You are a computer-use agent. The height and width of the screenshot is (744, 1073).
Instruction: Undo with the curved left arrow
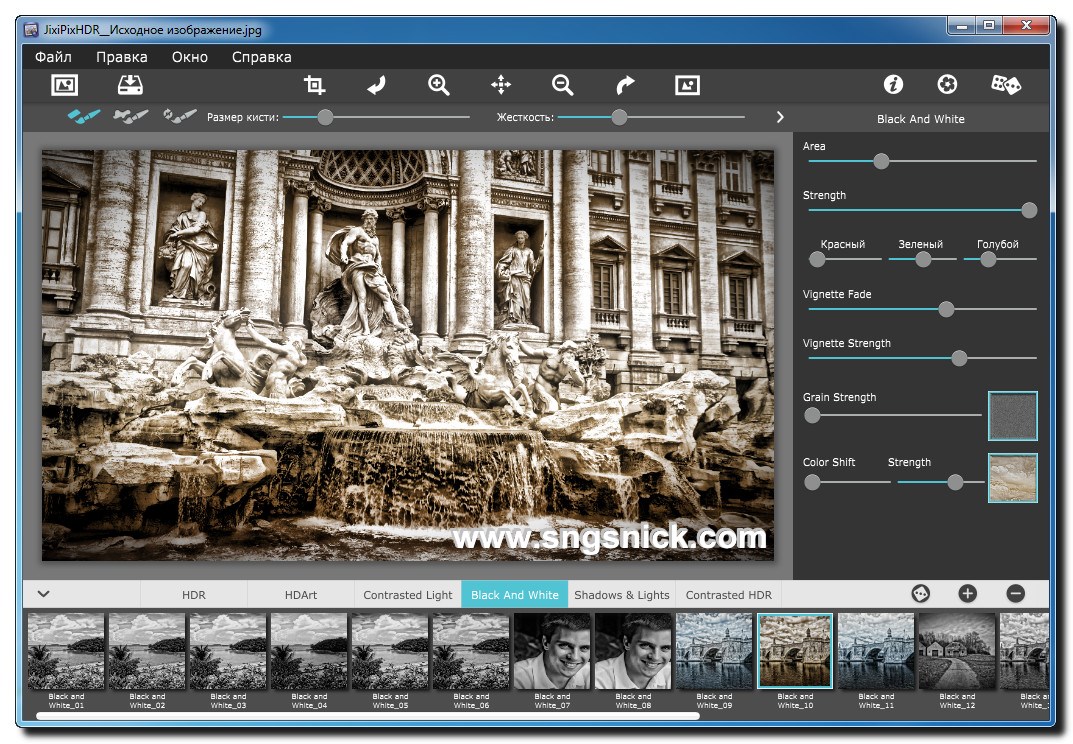376,85
